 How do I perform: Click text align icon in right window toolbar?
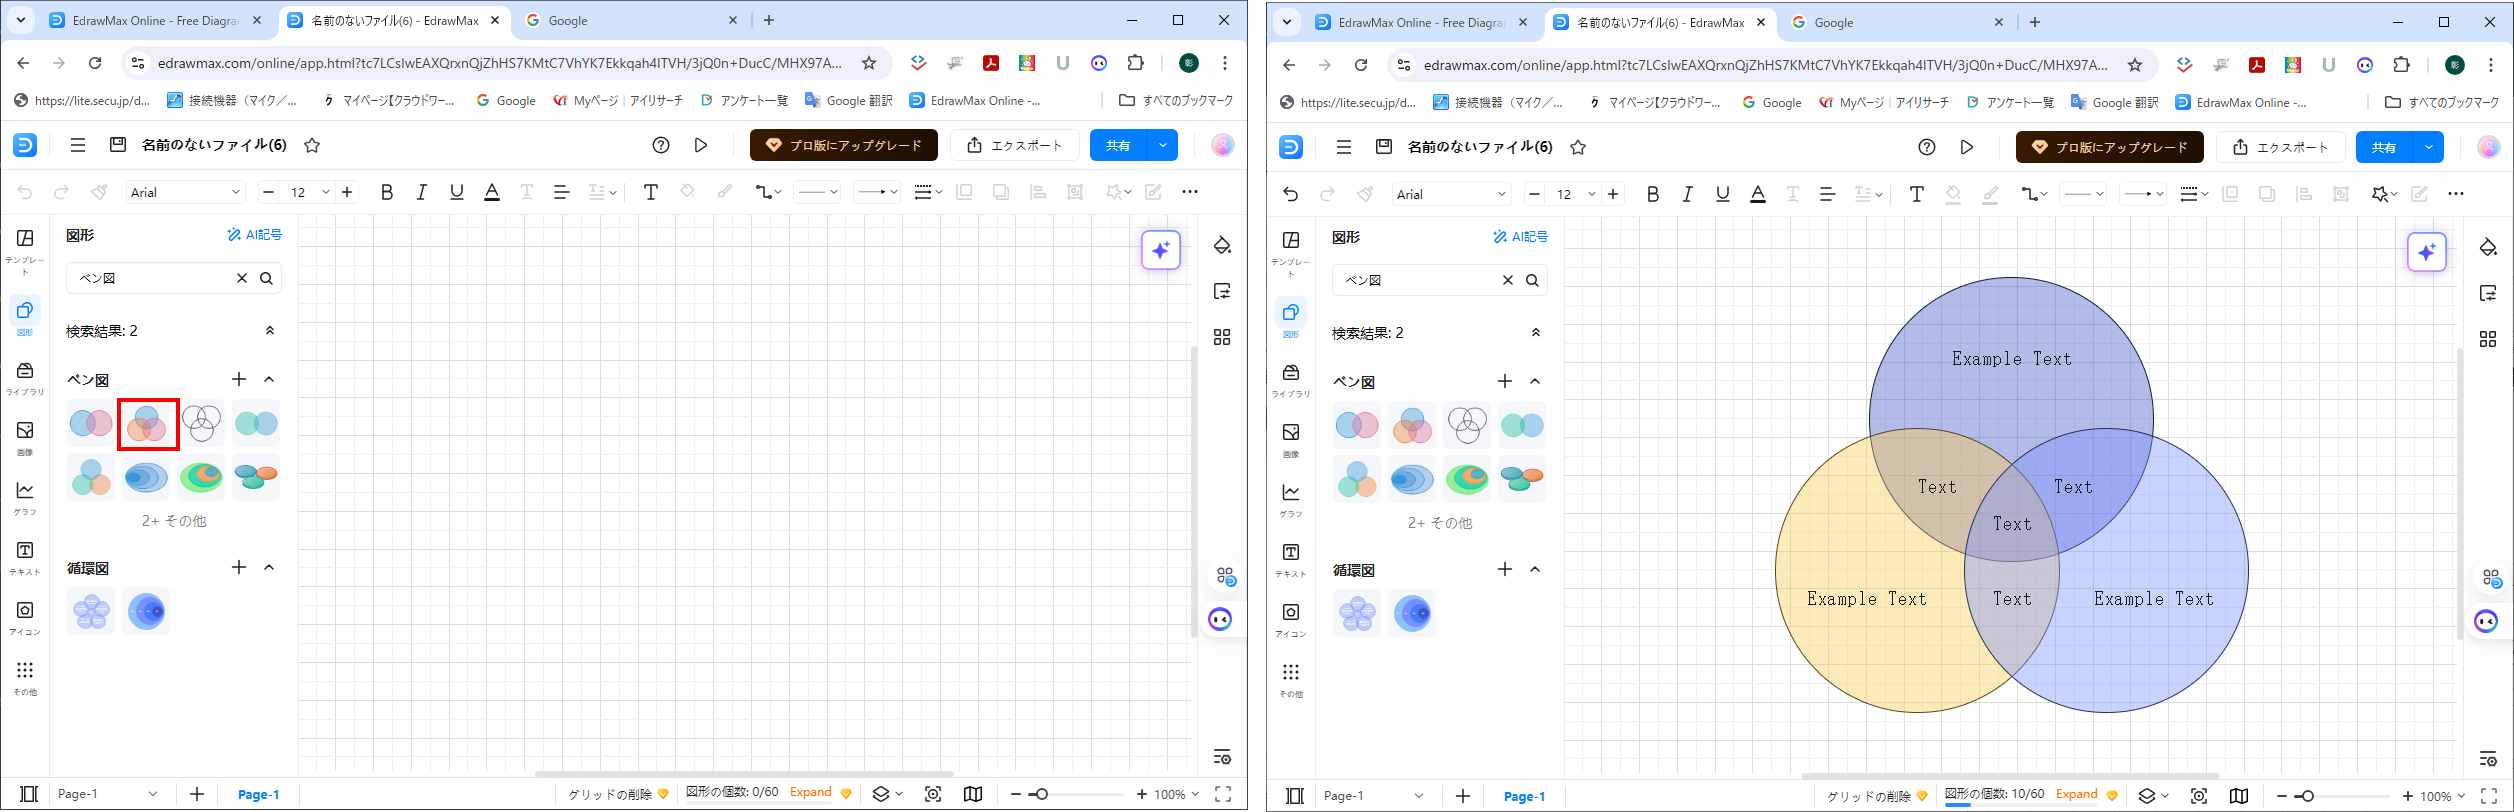point(1828,194)
